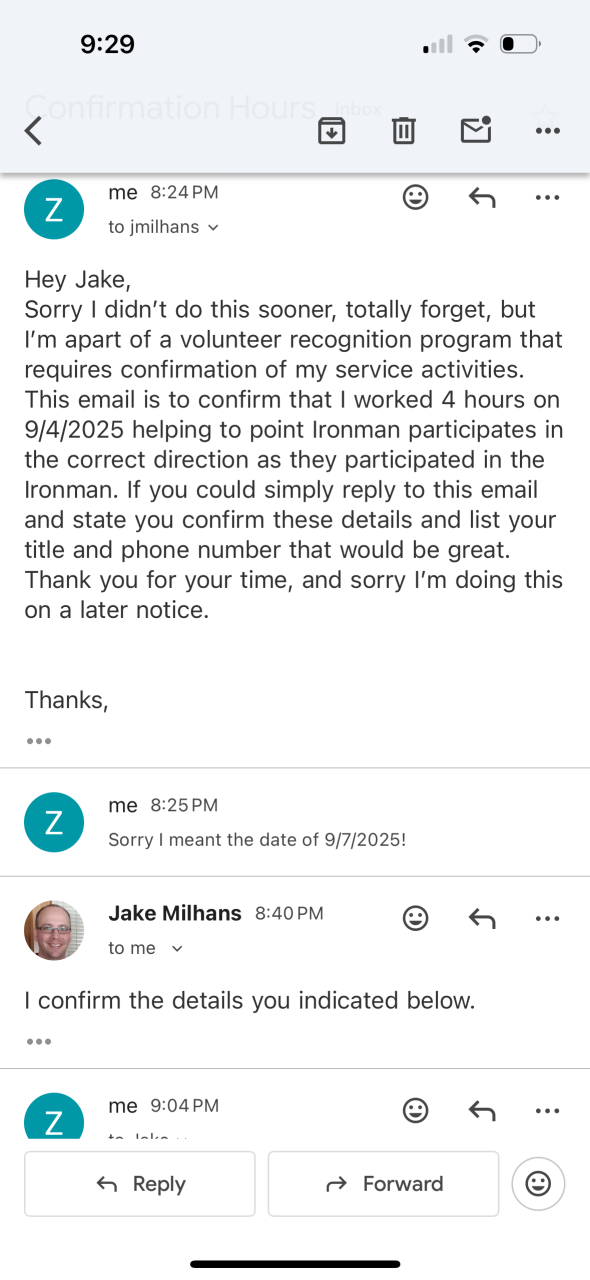The width and height of the screenshot is (590, 1280).
Task: Tap the Forward button at bottom
Action: click(383, 1184)
